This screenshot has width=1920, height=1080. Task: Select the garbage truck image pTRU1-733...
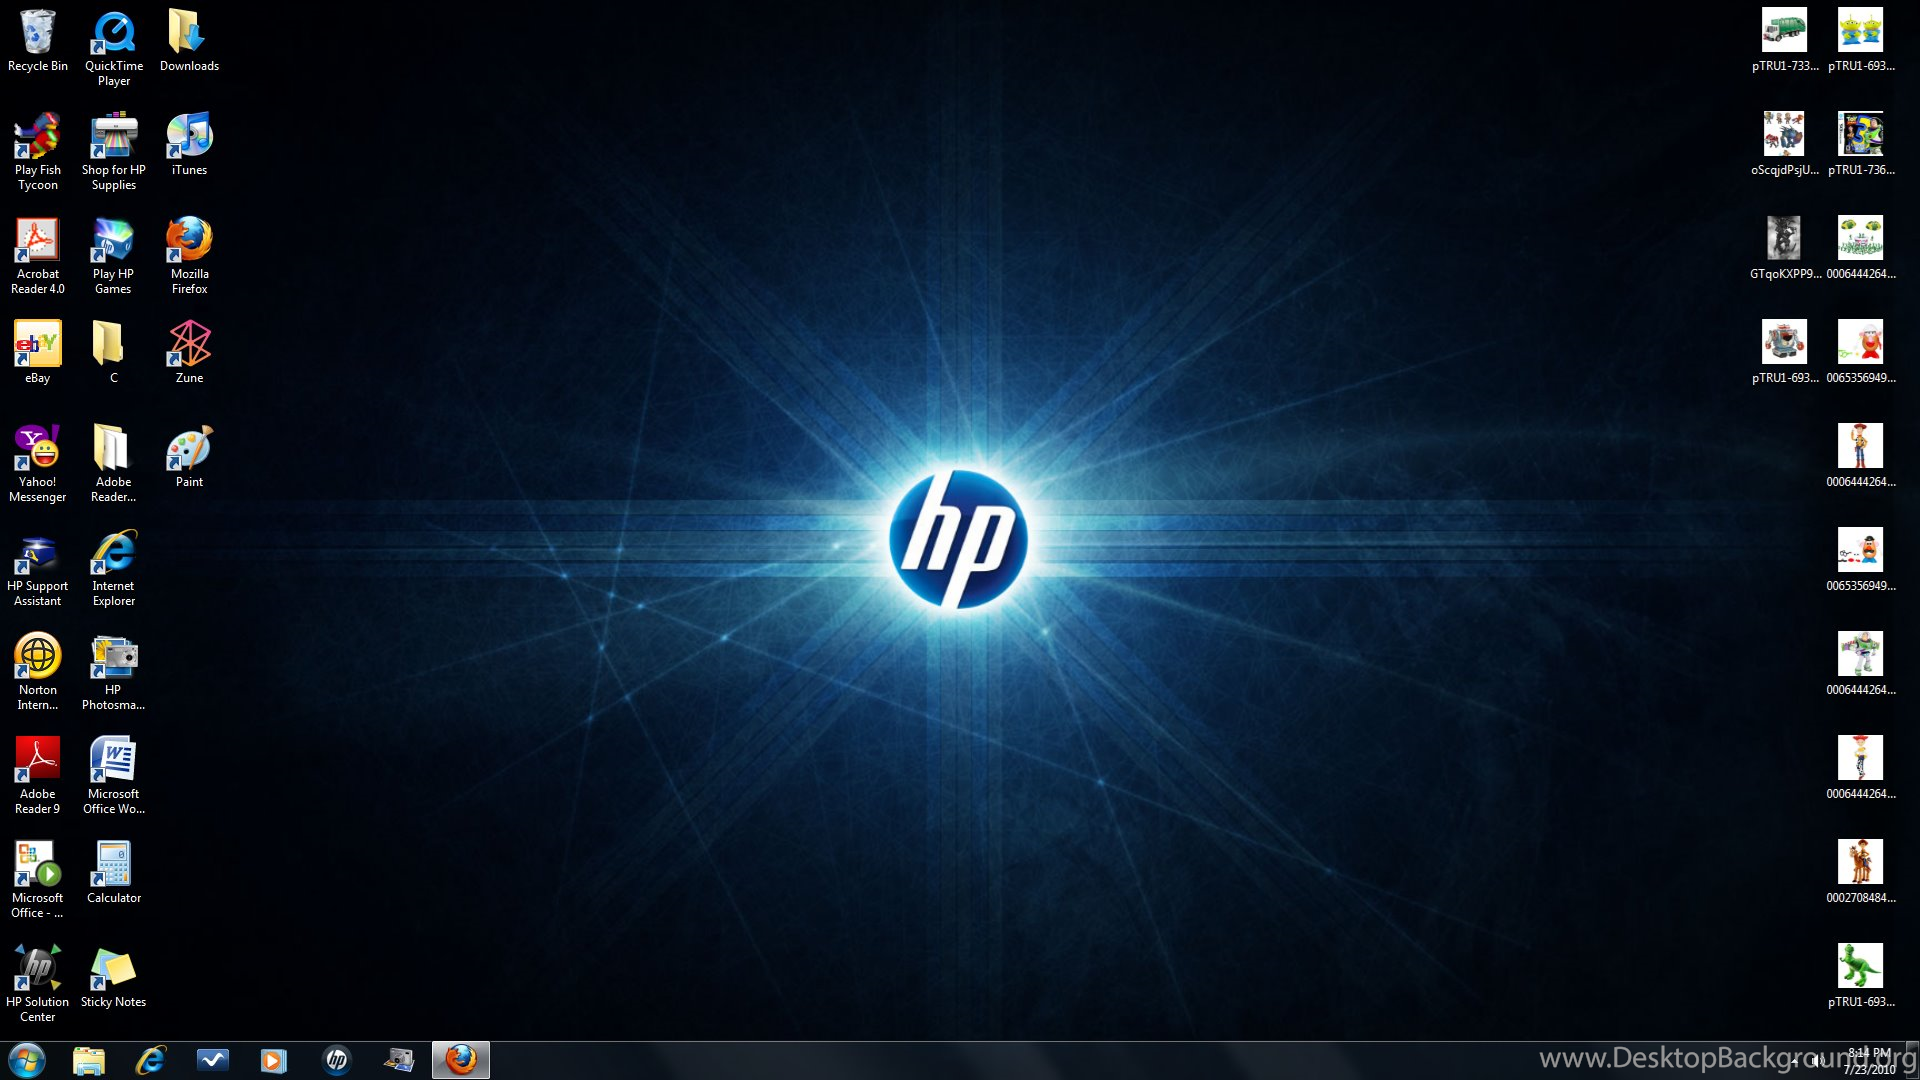click(x=1784, y=40)
